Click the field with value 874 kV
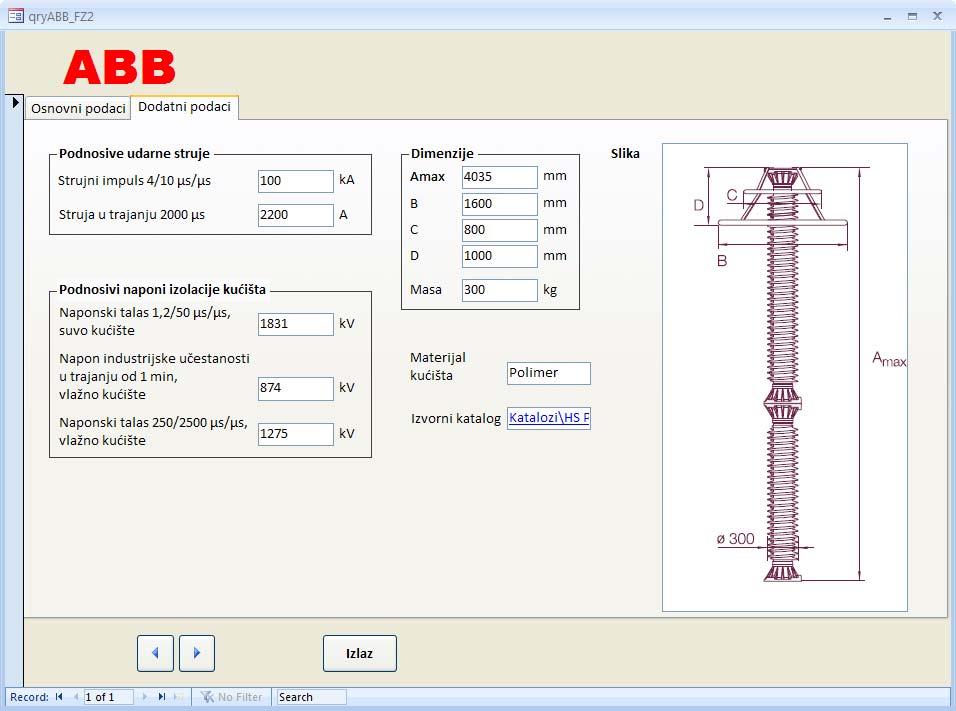 pos(296,388)
